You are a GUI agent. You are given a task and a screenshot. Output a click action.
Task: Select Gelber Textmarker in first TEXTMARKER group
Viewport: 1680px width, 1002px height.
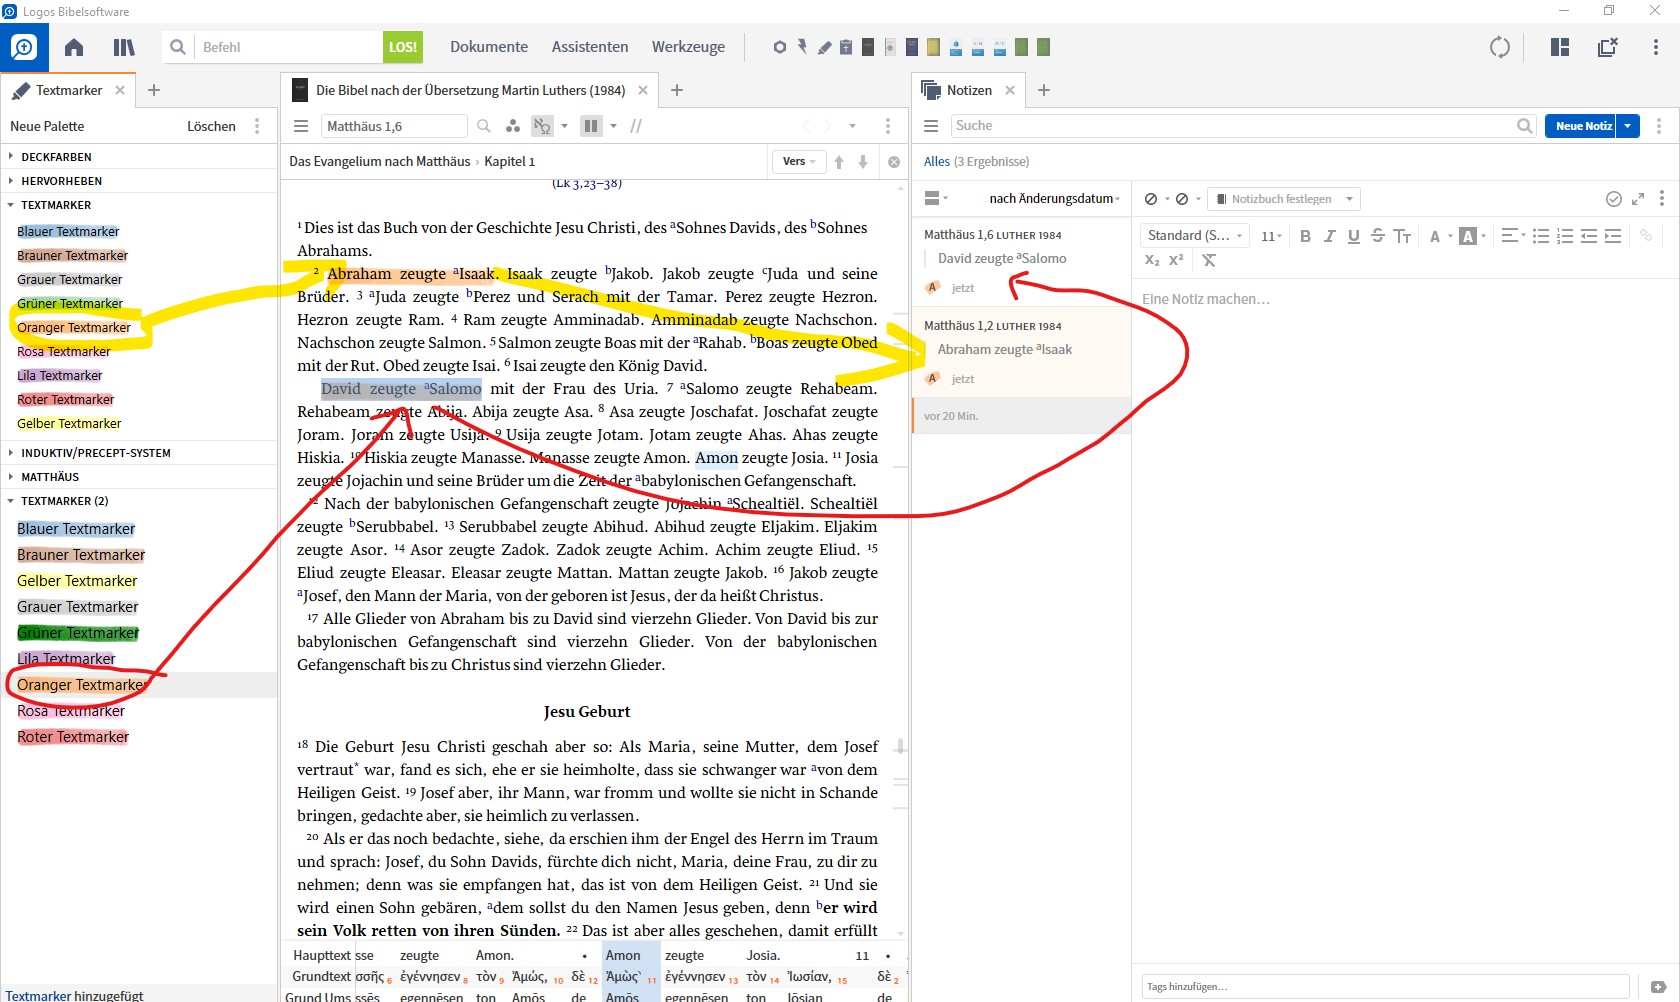(69, 423)
